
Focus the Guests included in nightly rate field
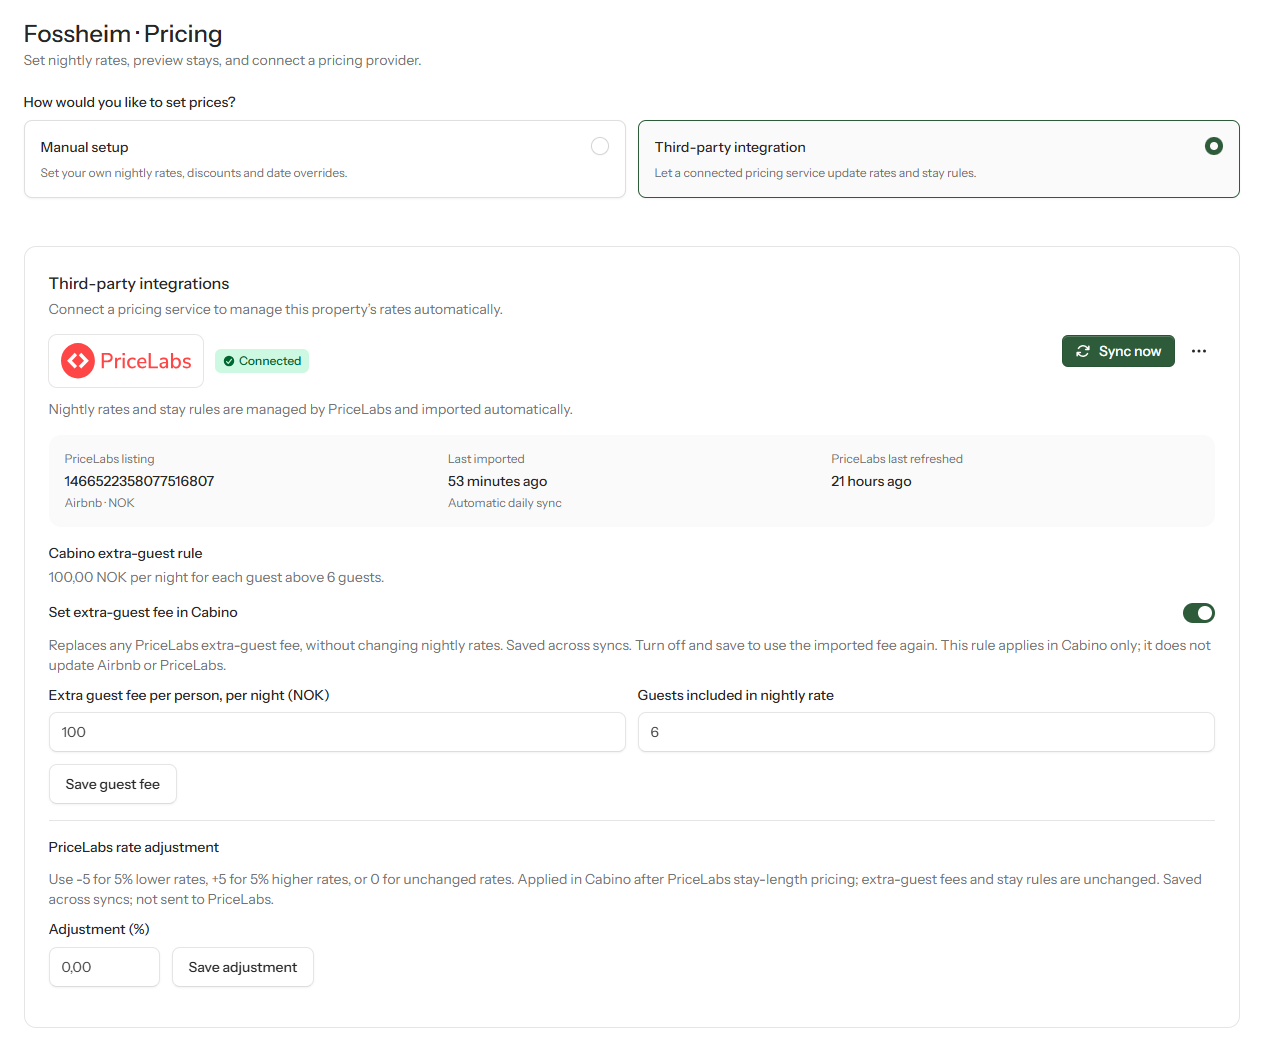click(x=926, y=732)
